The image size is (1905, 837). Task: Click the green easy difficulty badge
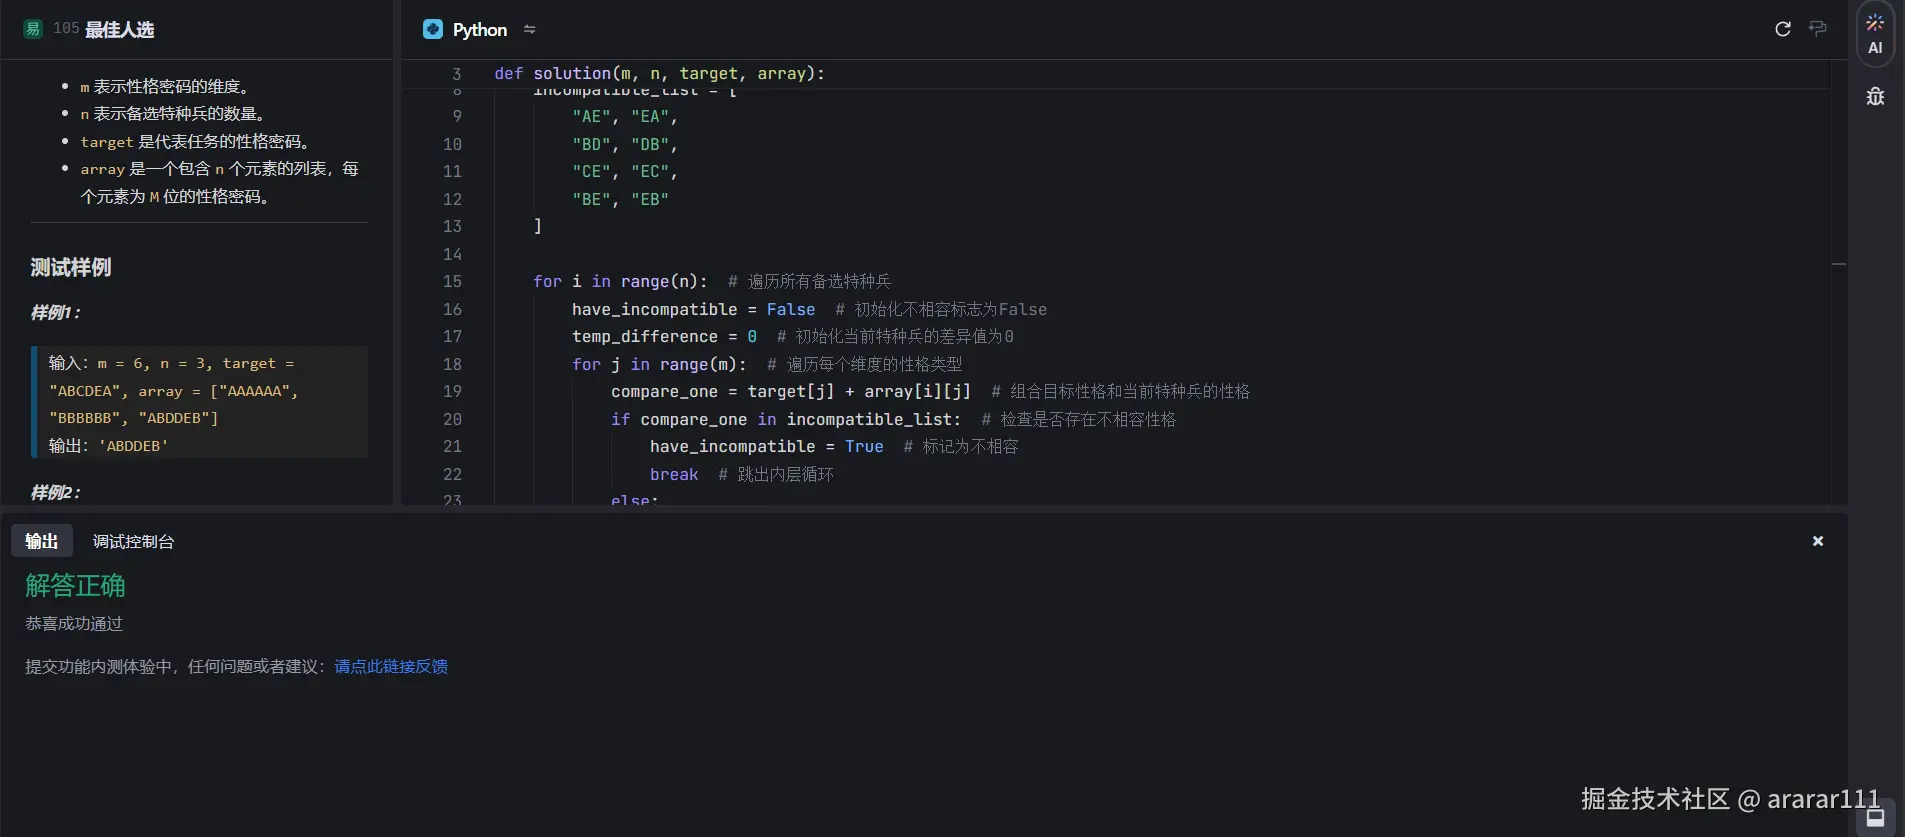coord(33,29)
